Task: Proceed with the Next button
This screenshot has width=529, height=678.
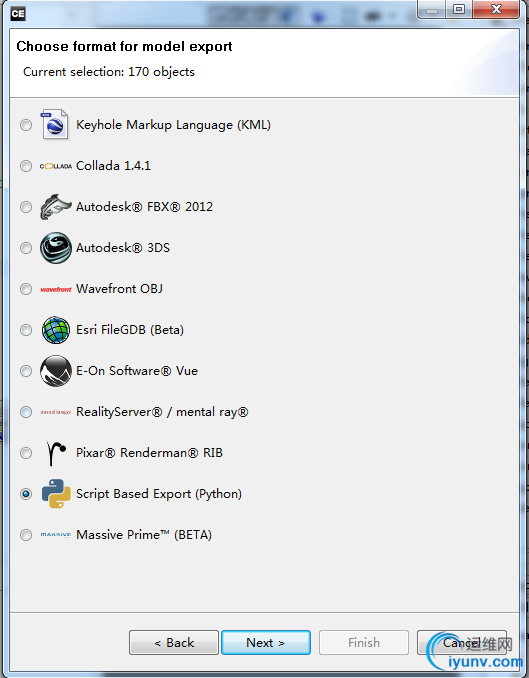Action: (x=266, y=643)
